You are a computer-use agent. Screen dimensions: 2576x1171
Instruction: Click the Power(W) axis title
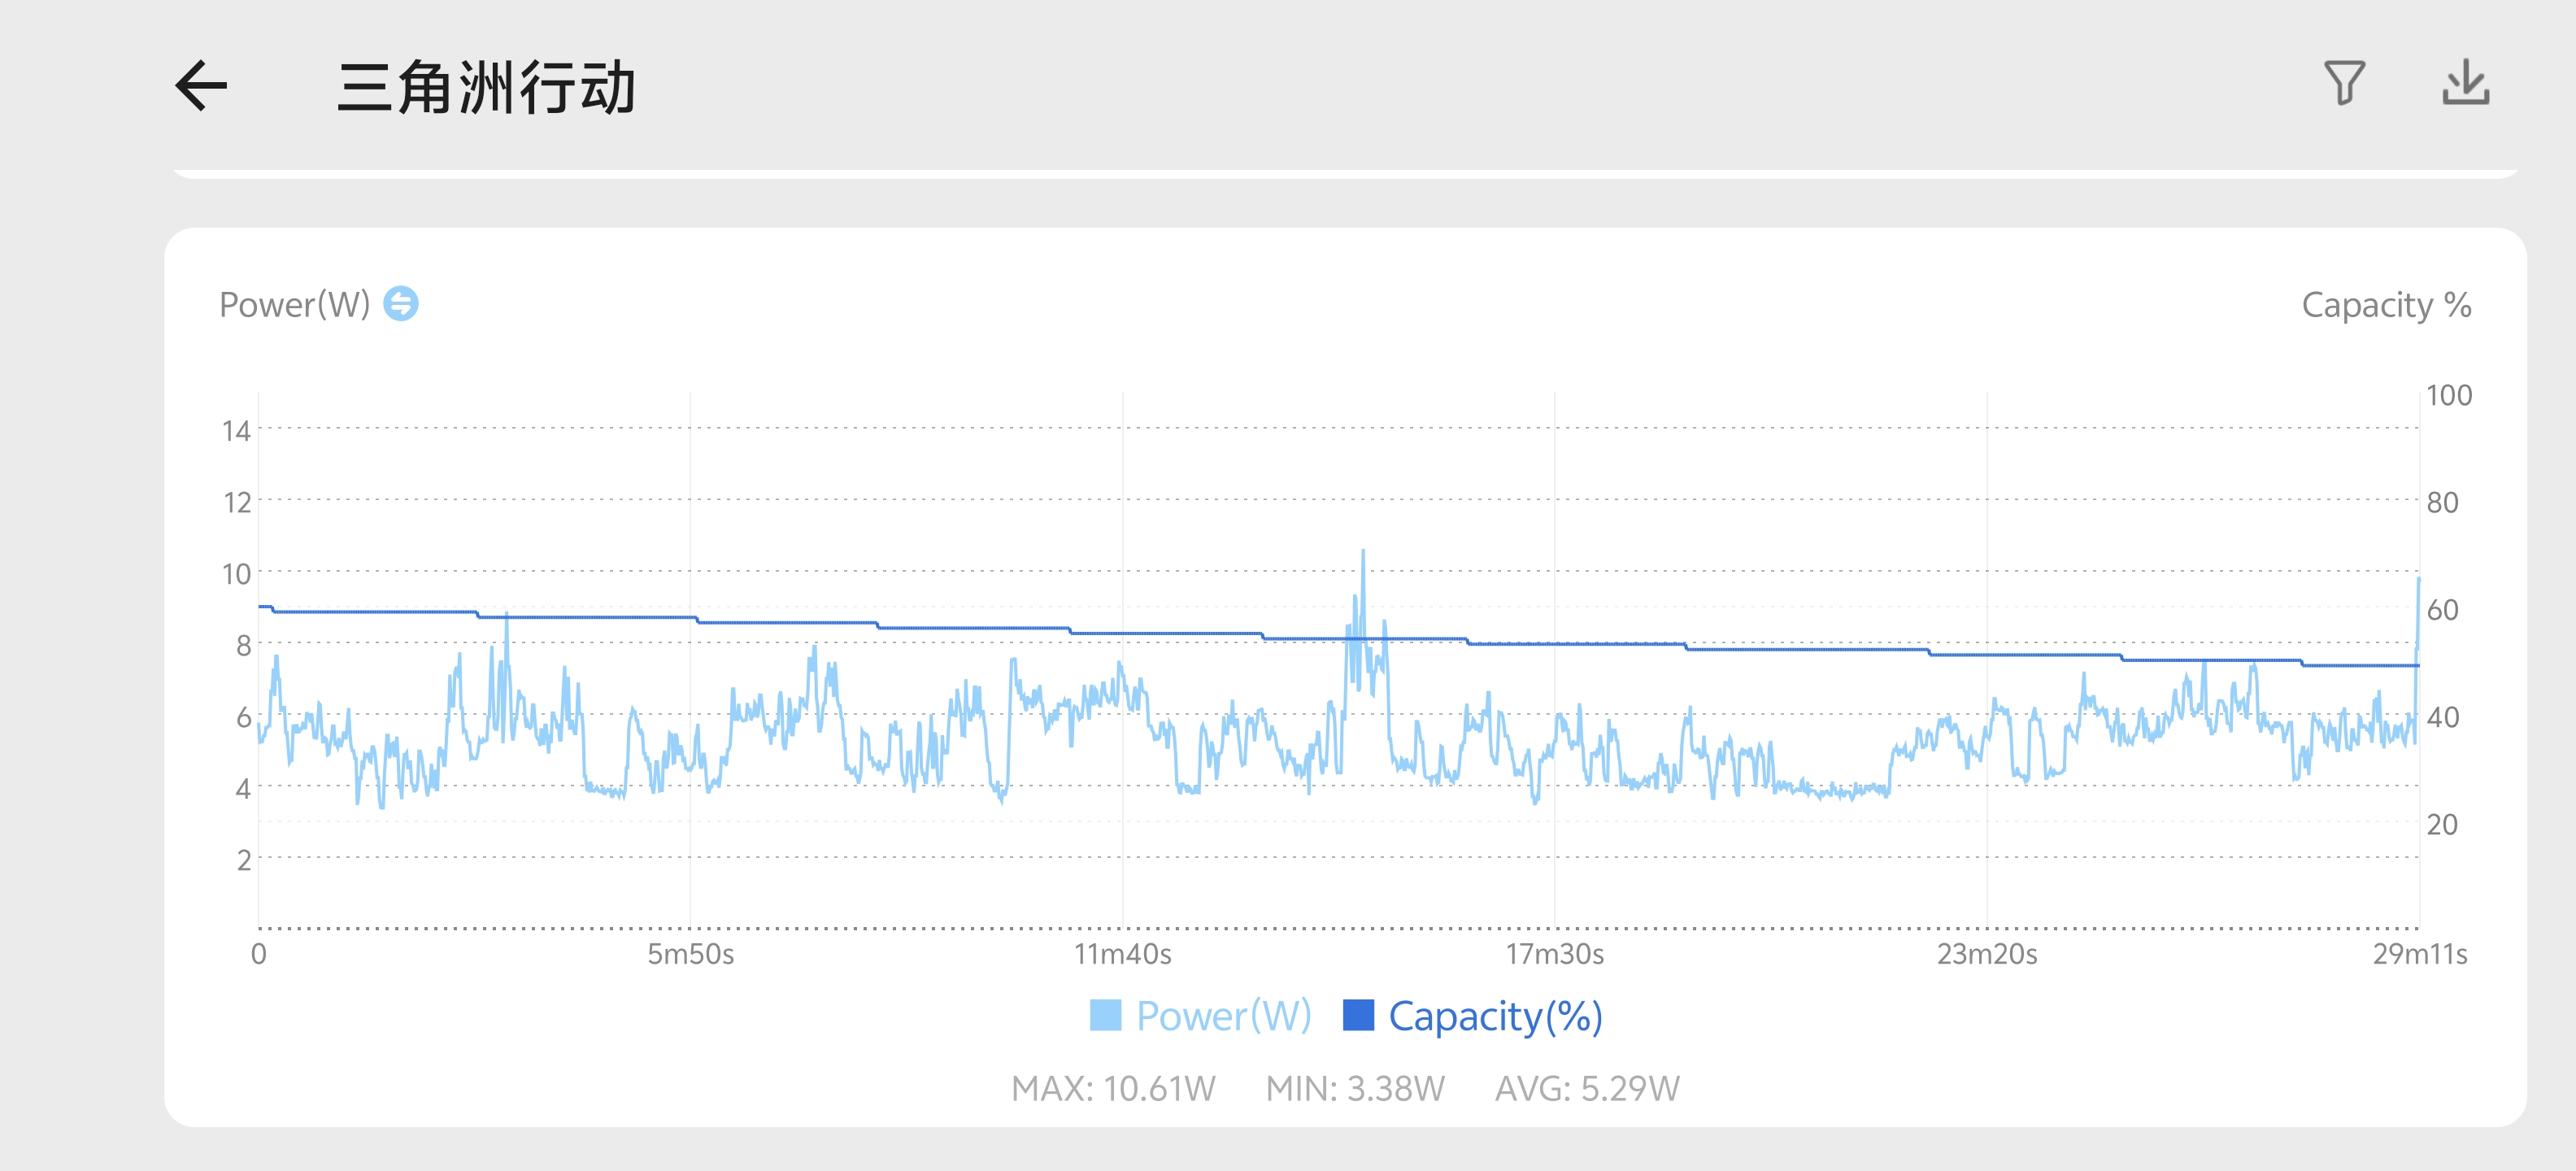pyautogui.click(x=294, y=305)
